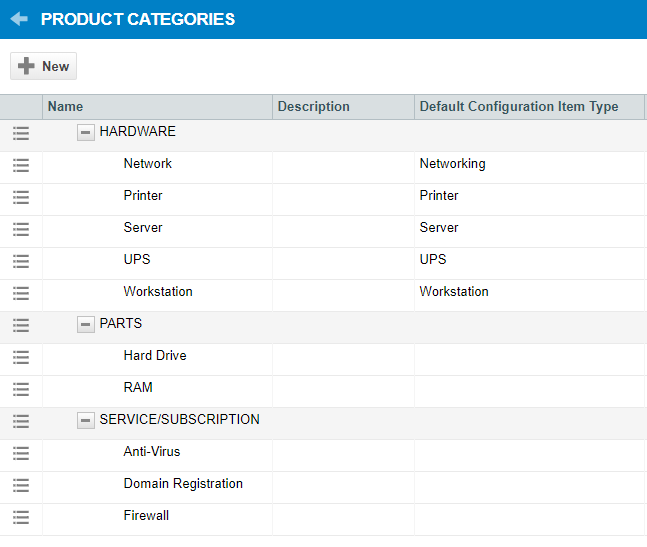Open the menu icon for the Network row
The image size is (647, 547).
[x=21, y=164]
